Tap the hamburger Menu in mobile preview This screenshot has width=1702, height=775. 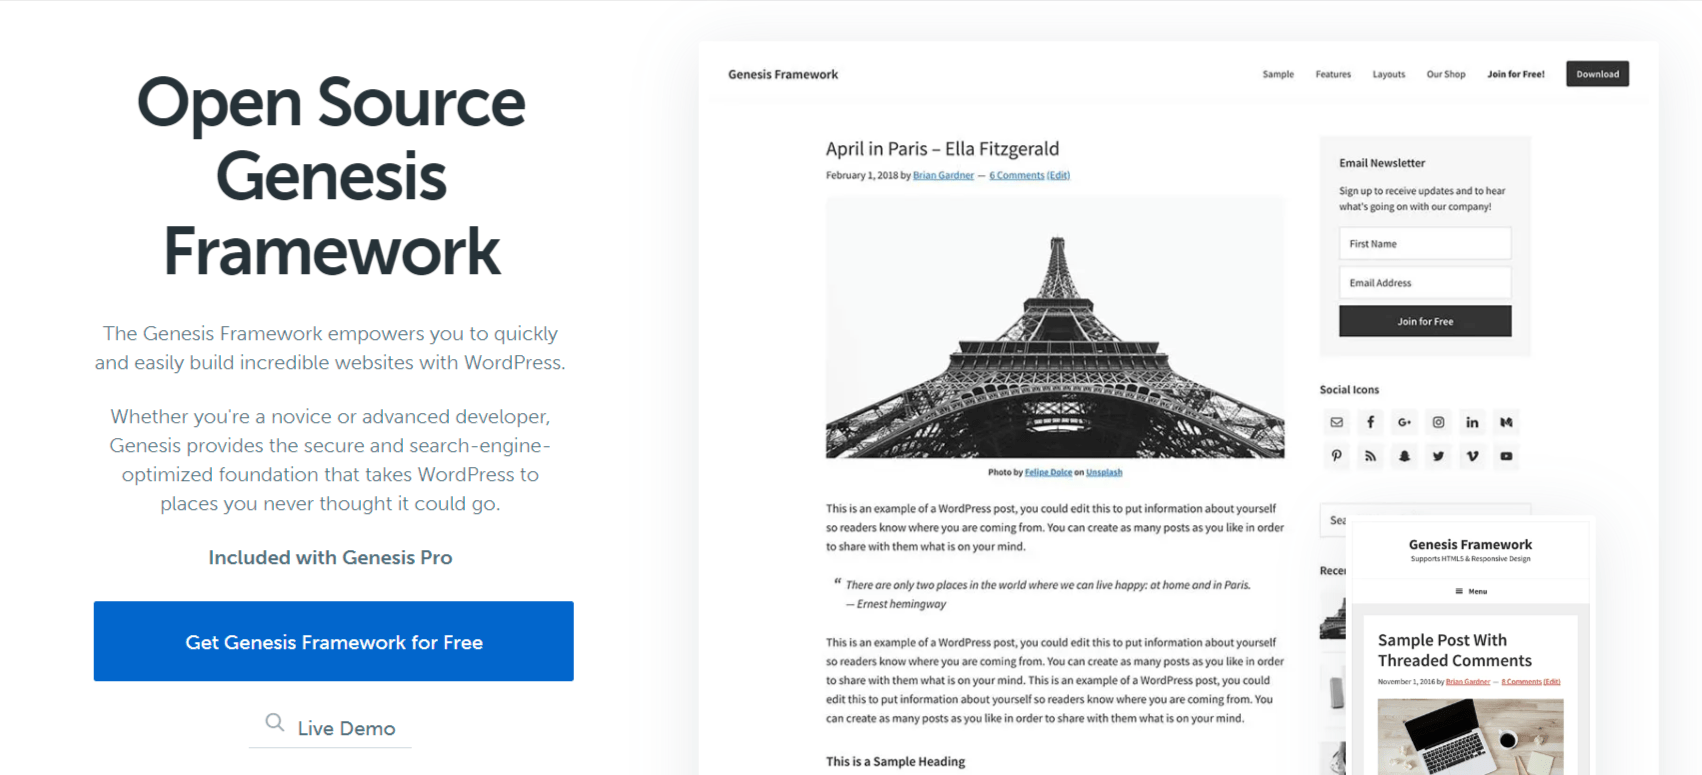tap(1470, 591)
